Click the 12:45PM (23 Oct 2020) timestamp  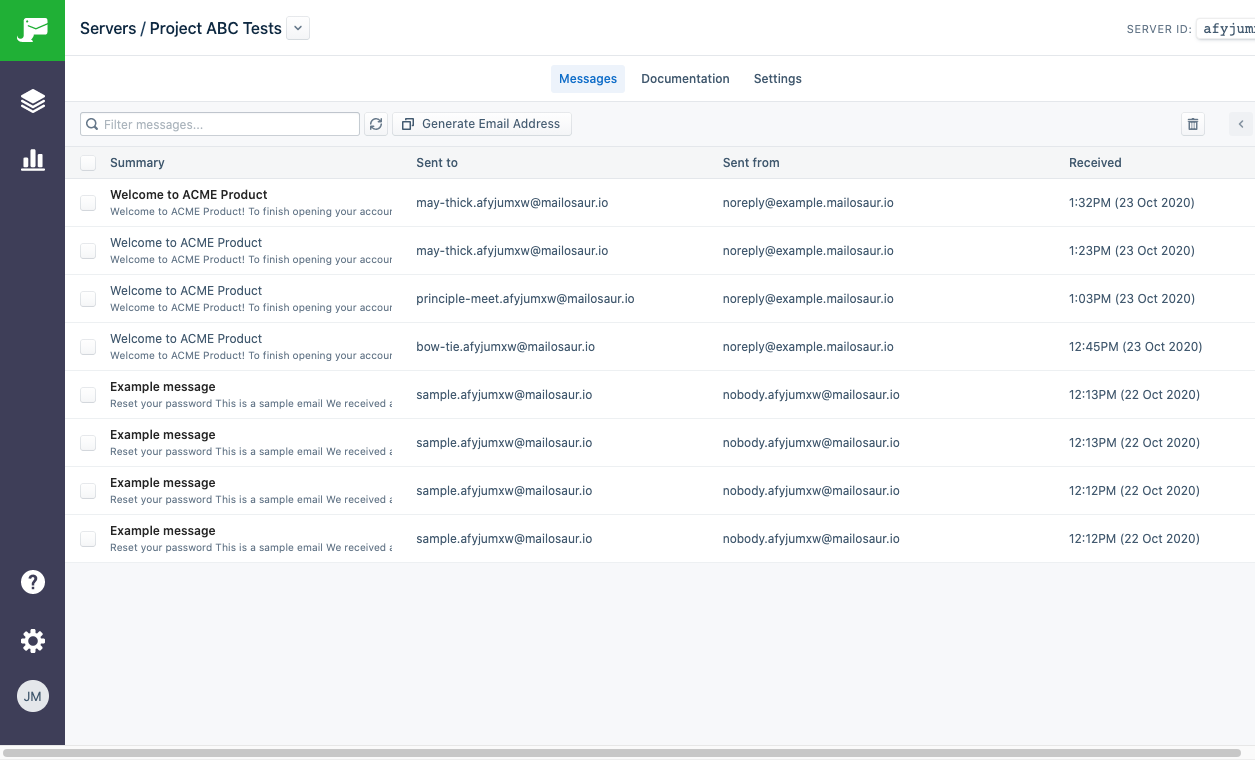coord(1135,347)
